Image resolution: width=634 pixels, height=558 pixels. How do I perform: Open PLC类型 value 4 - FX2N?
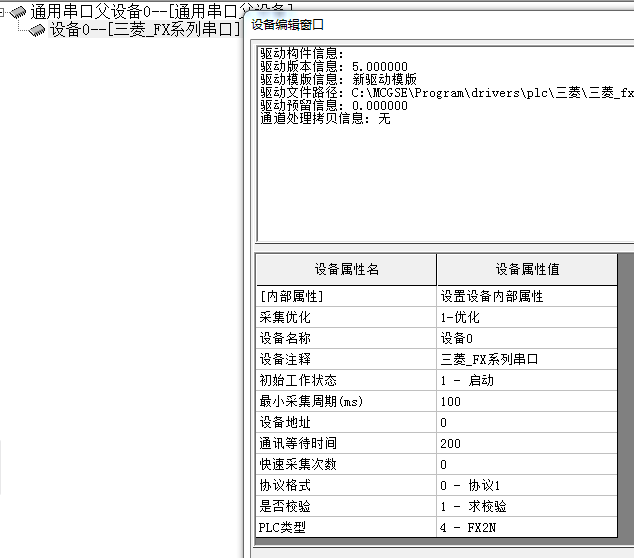527,527
